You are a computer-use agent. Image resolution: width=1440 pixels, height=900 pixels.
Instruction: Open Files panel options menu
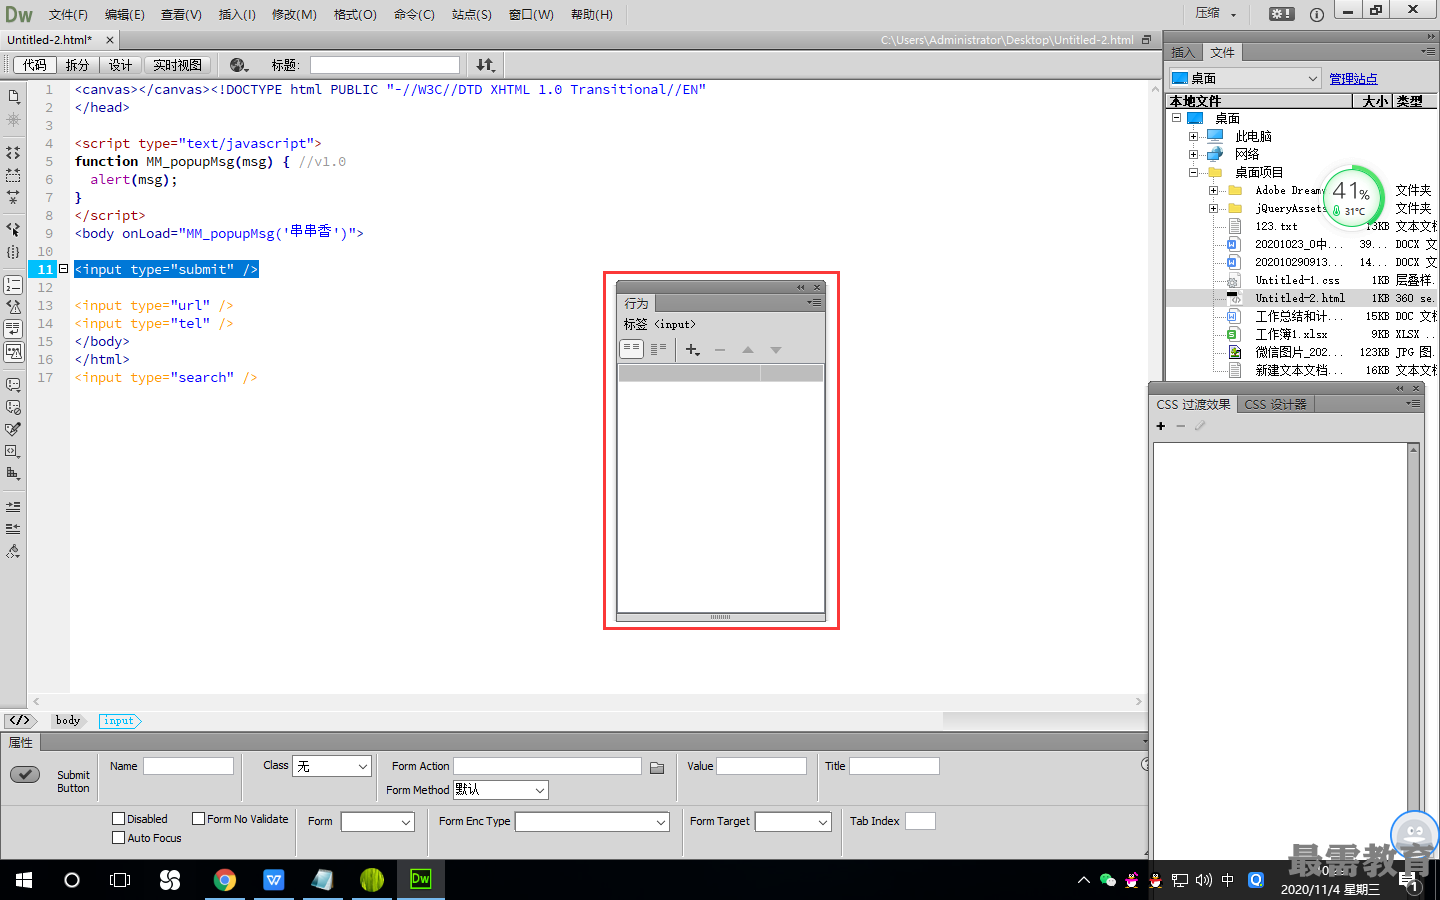pos(1428,50)
